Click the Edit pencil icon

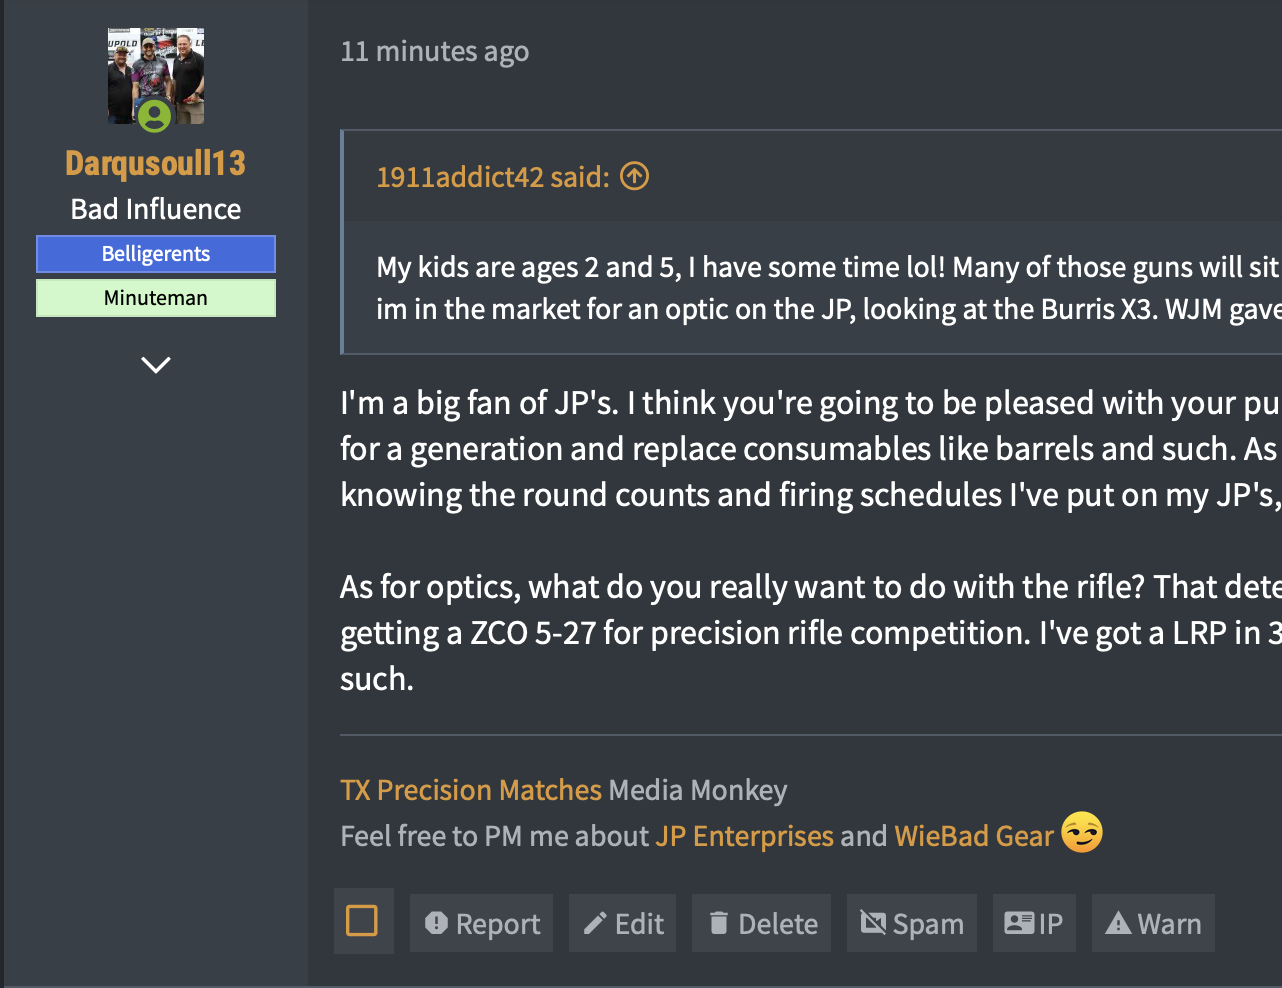click(x=596, y=923)
